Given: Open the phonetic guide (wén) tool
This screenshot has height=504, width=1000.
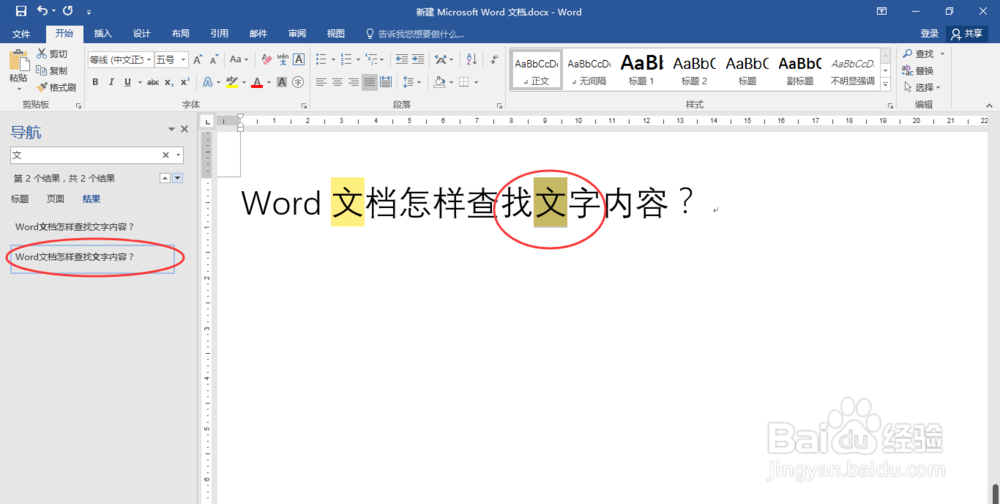Looking at the screenshot, I should [283, 59].
